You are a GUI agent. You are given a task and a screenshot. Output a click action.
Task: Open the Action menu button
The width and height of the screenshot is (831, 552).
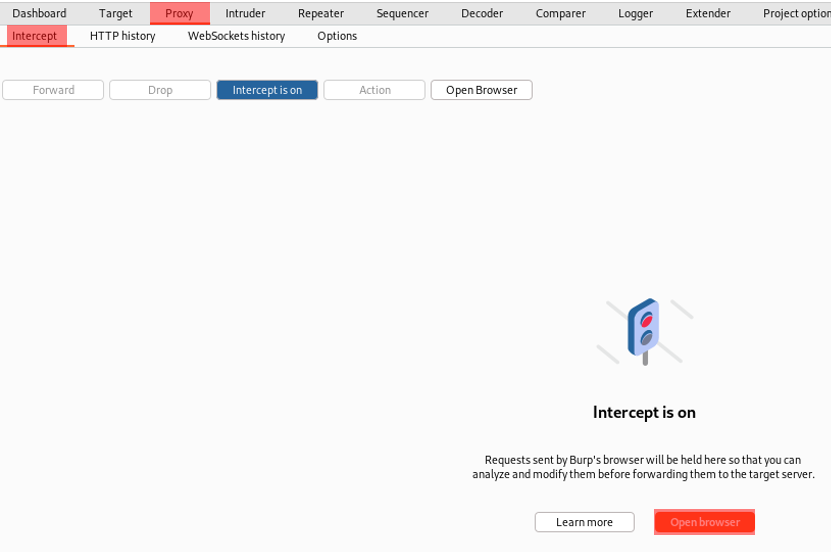click(375, 90)
